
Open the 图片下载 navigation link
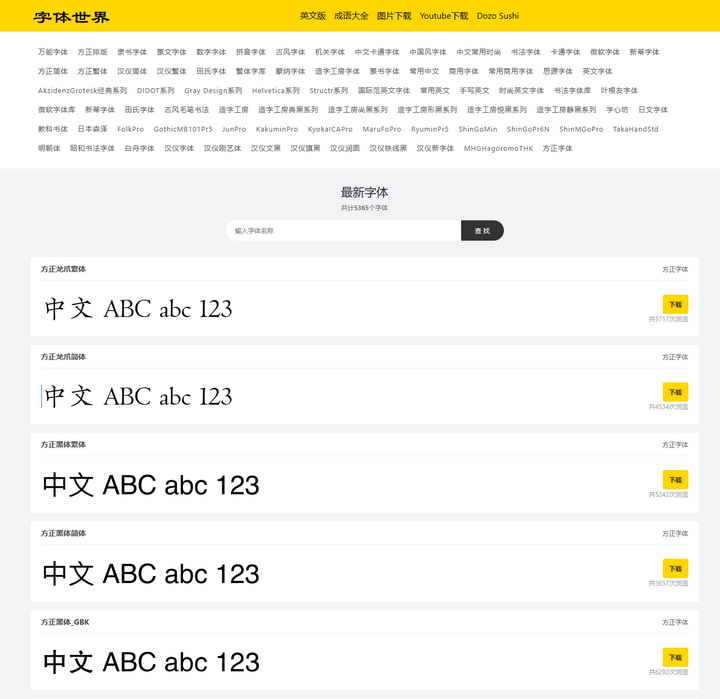[394, 16]
